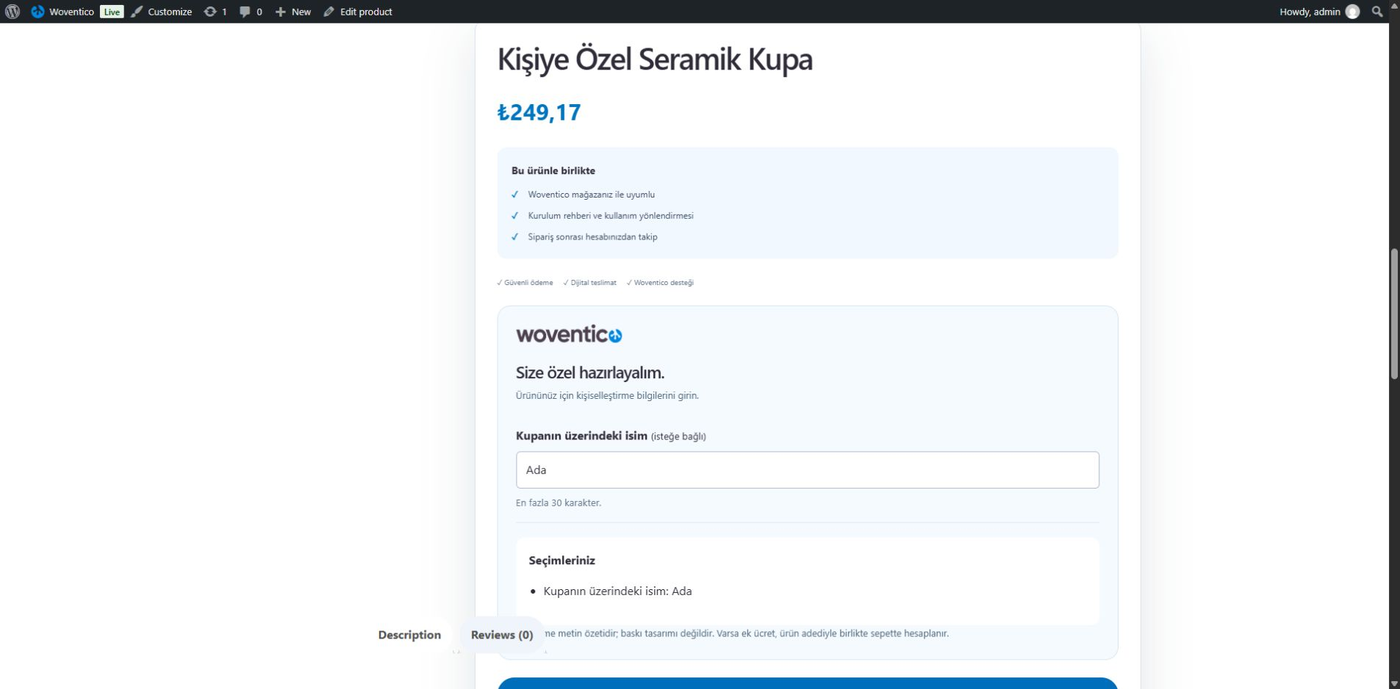Click the woventico brand logo
1400x689 pixels.
(x=569, y=334)
